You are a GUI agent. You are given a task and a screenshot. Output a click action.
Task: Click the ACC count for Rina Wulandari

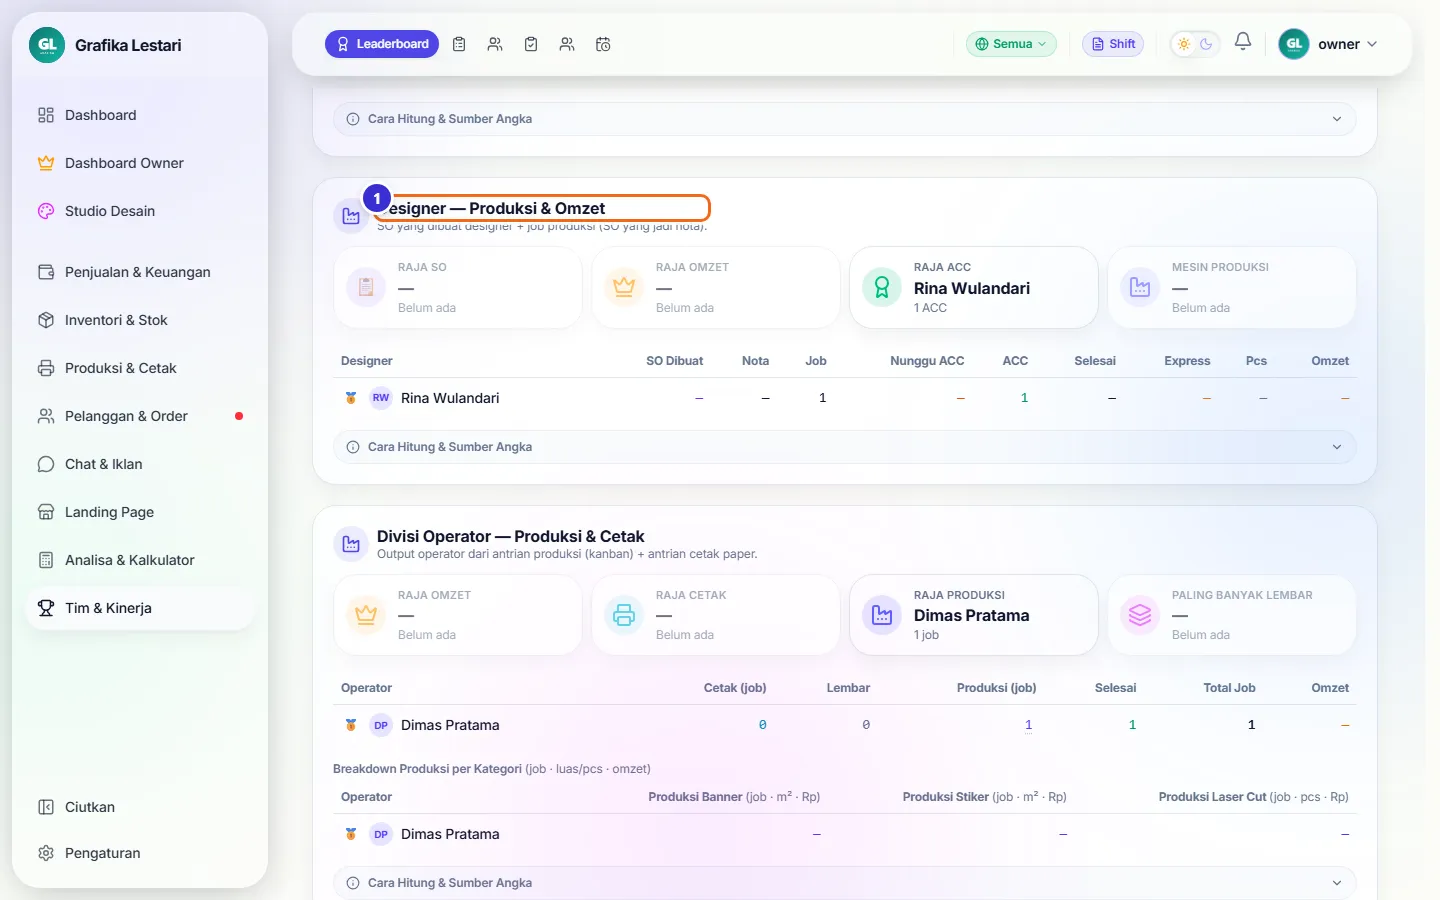pyautogui.click(x=1024, y=398)
